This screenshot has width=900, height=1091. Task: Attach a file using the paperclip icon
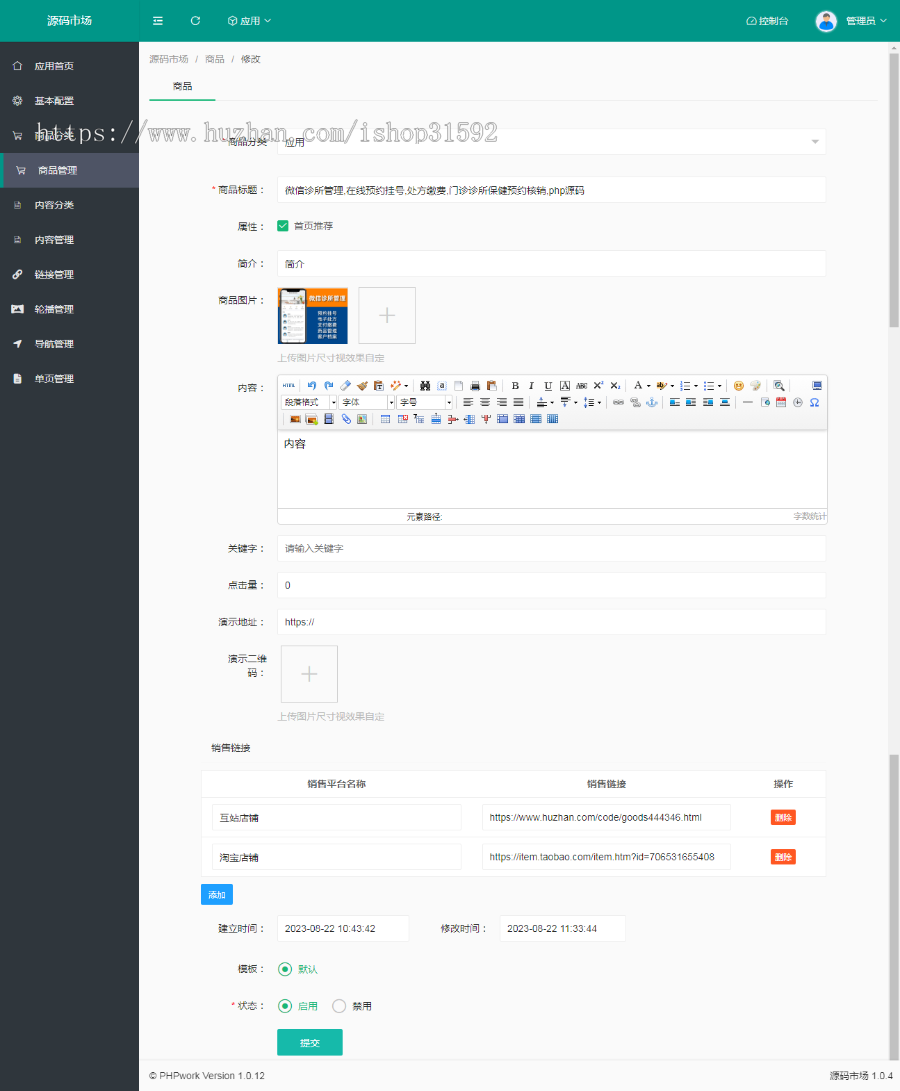point(346,419)
